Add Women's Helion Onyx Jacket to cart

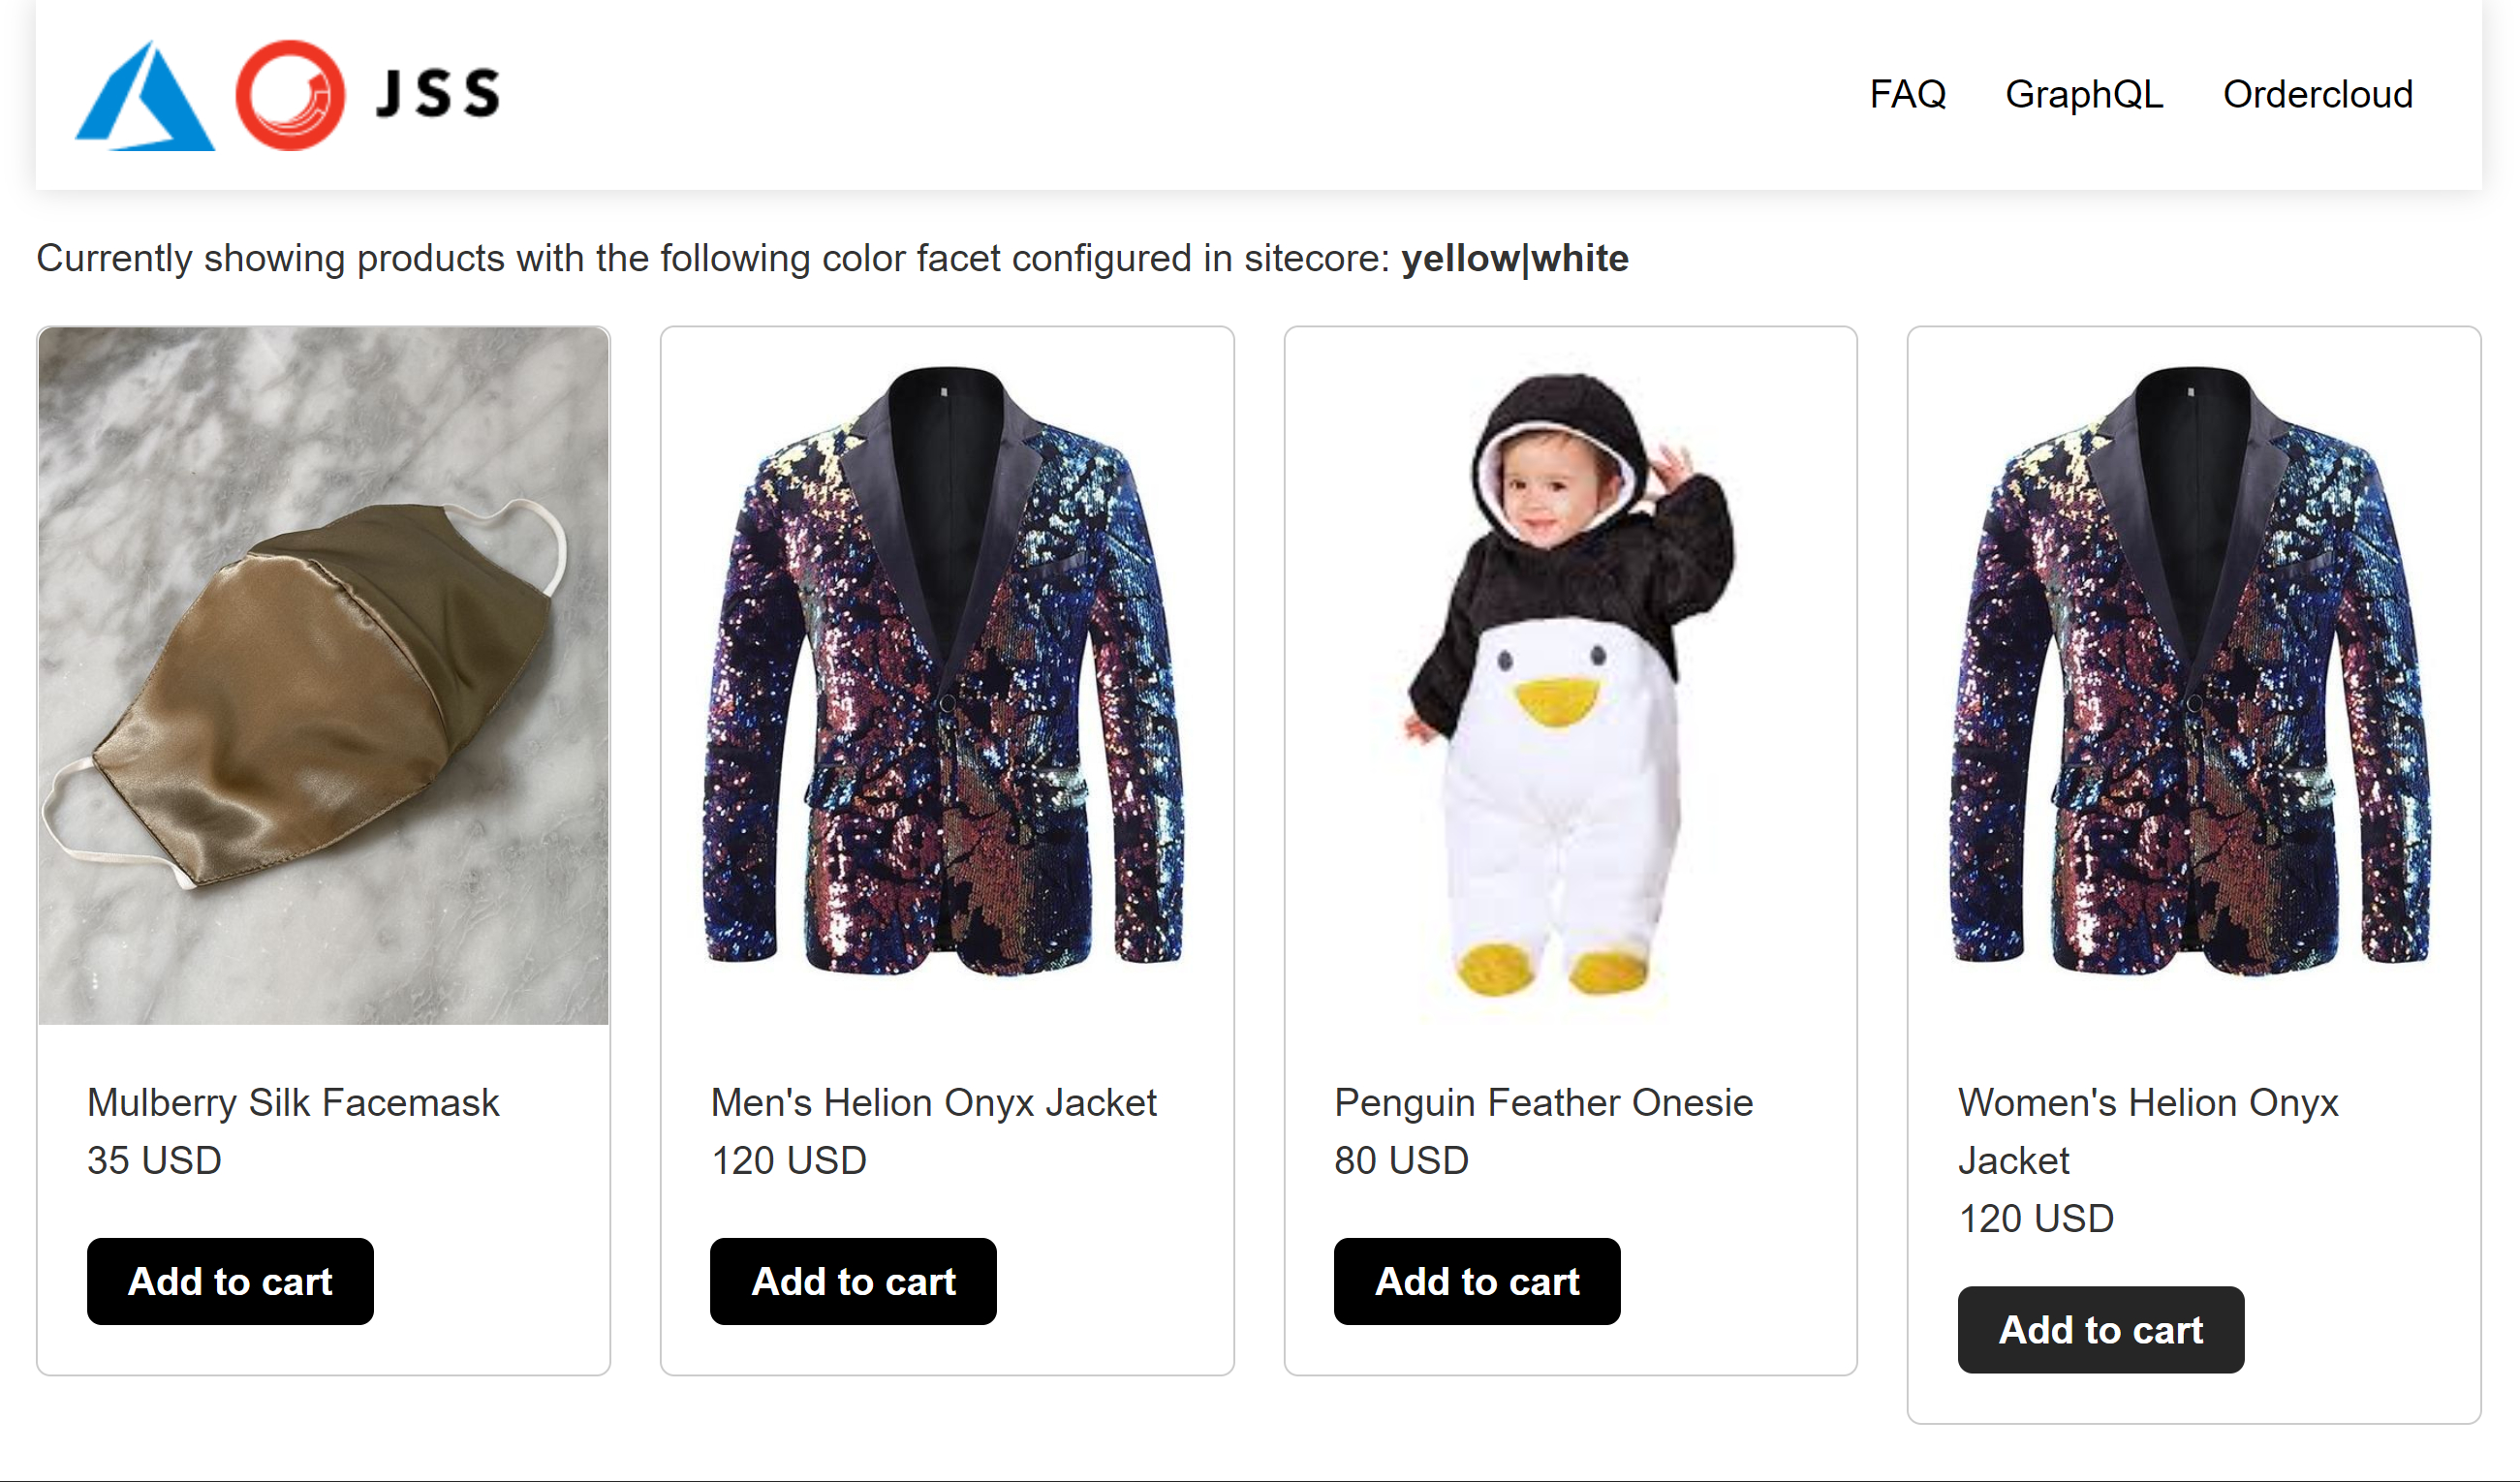(x=2100, y=1329)
